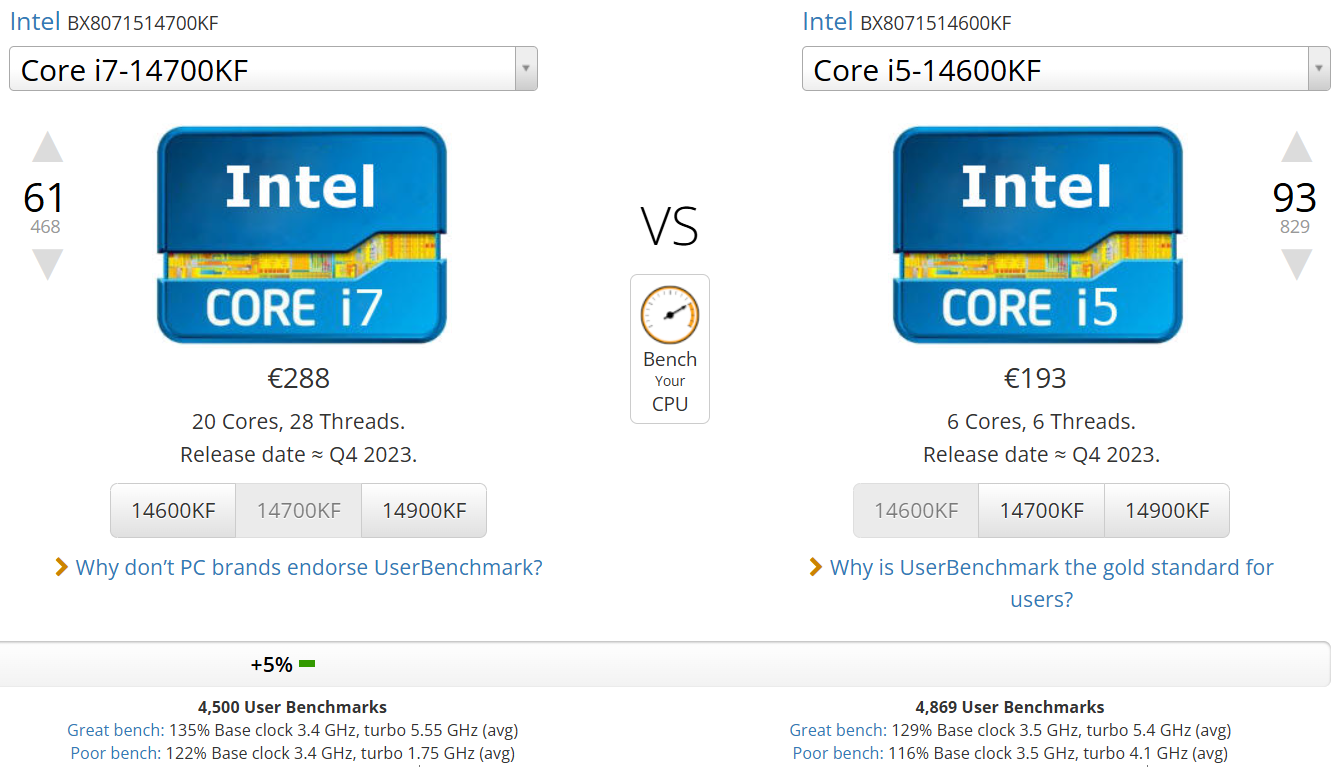Click the €288 price of the i7

[298, 378]
